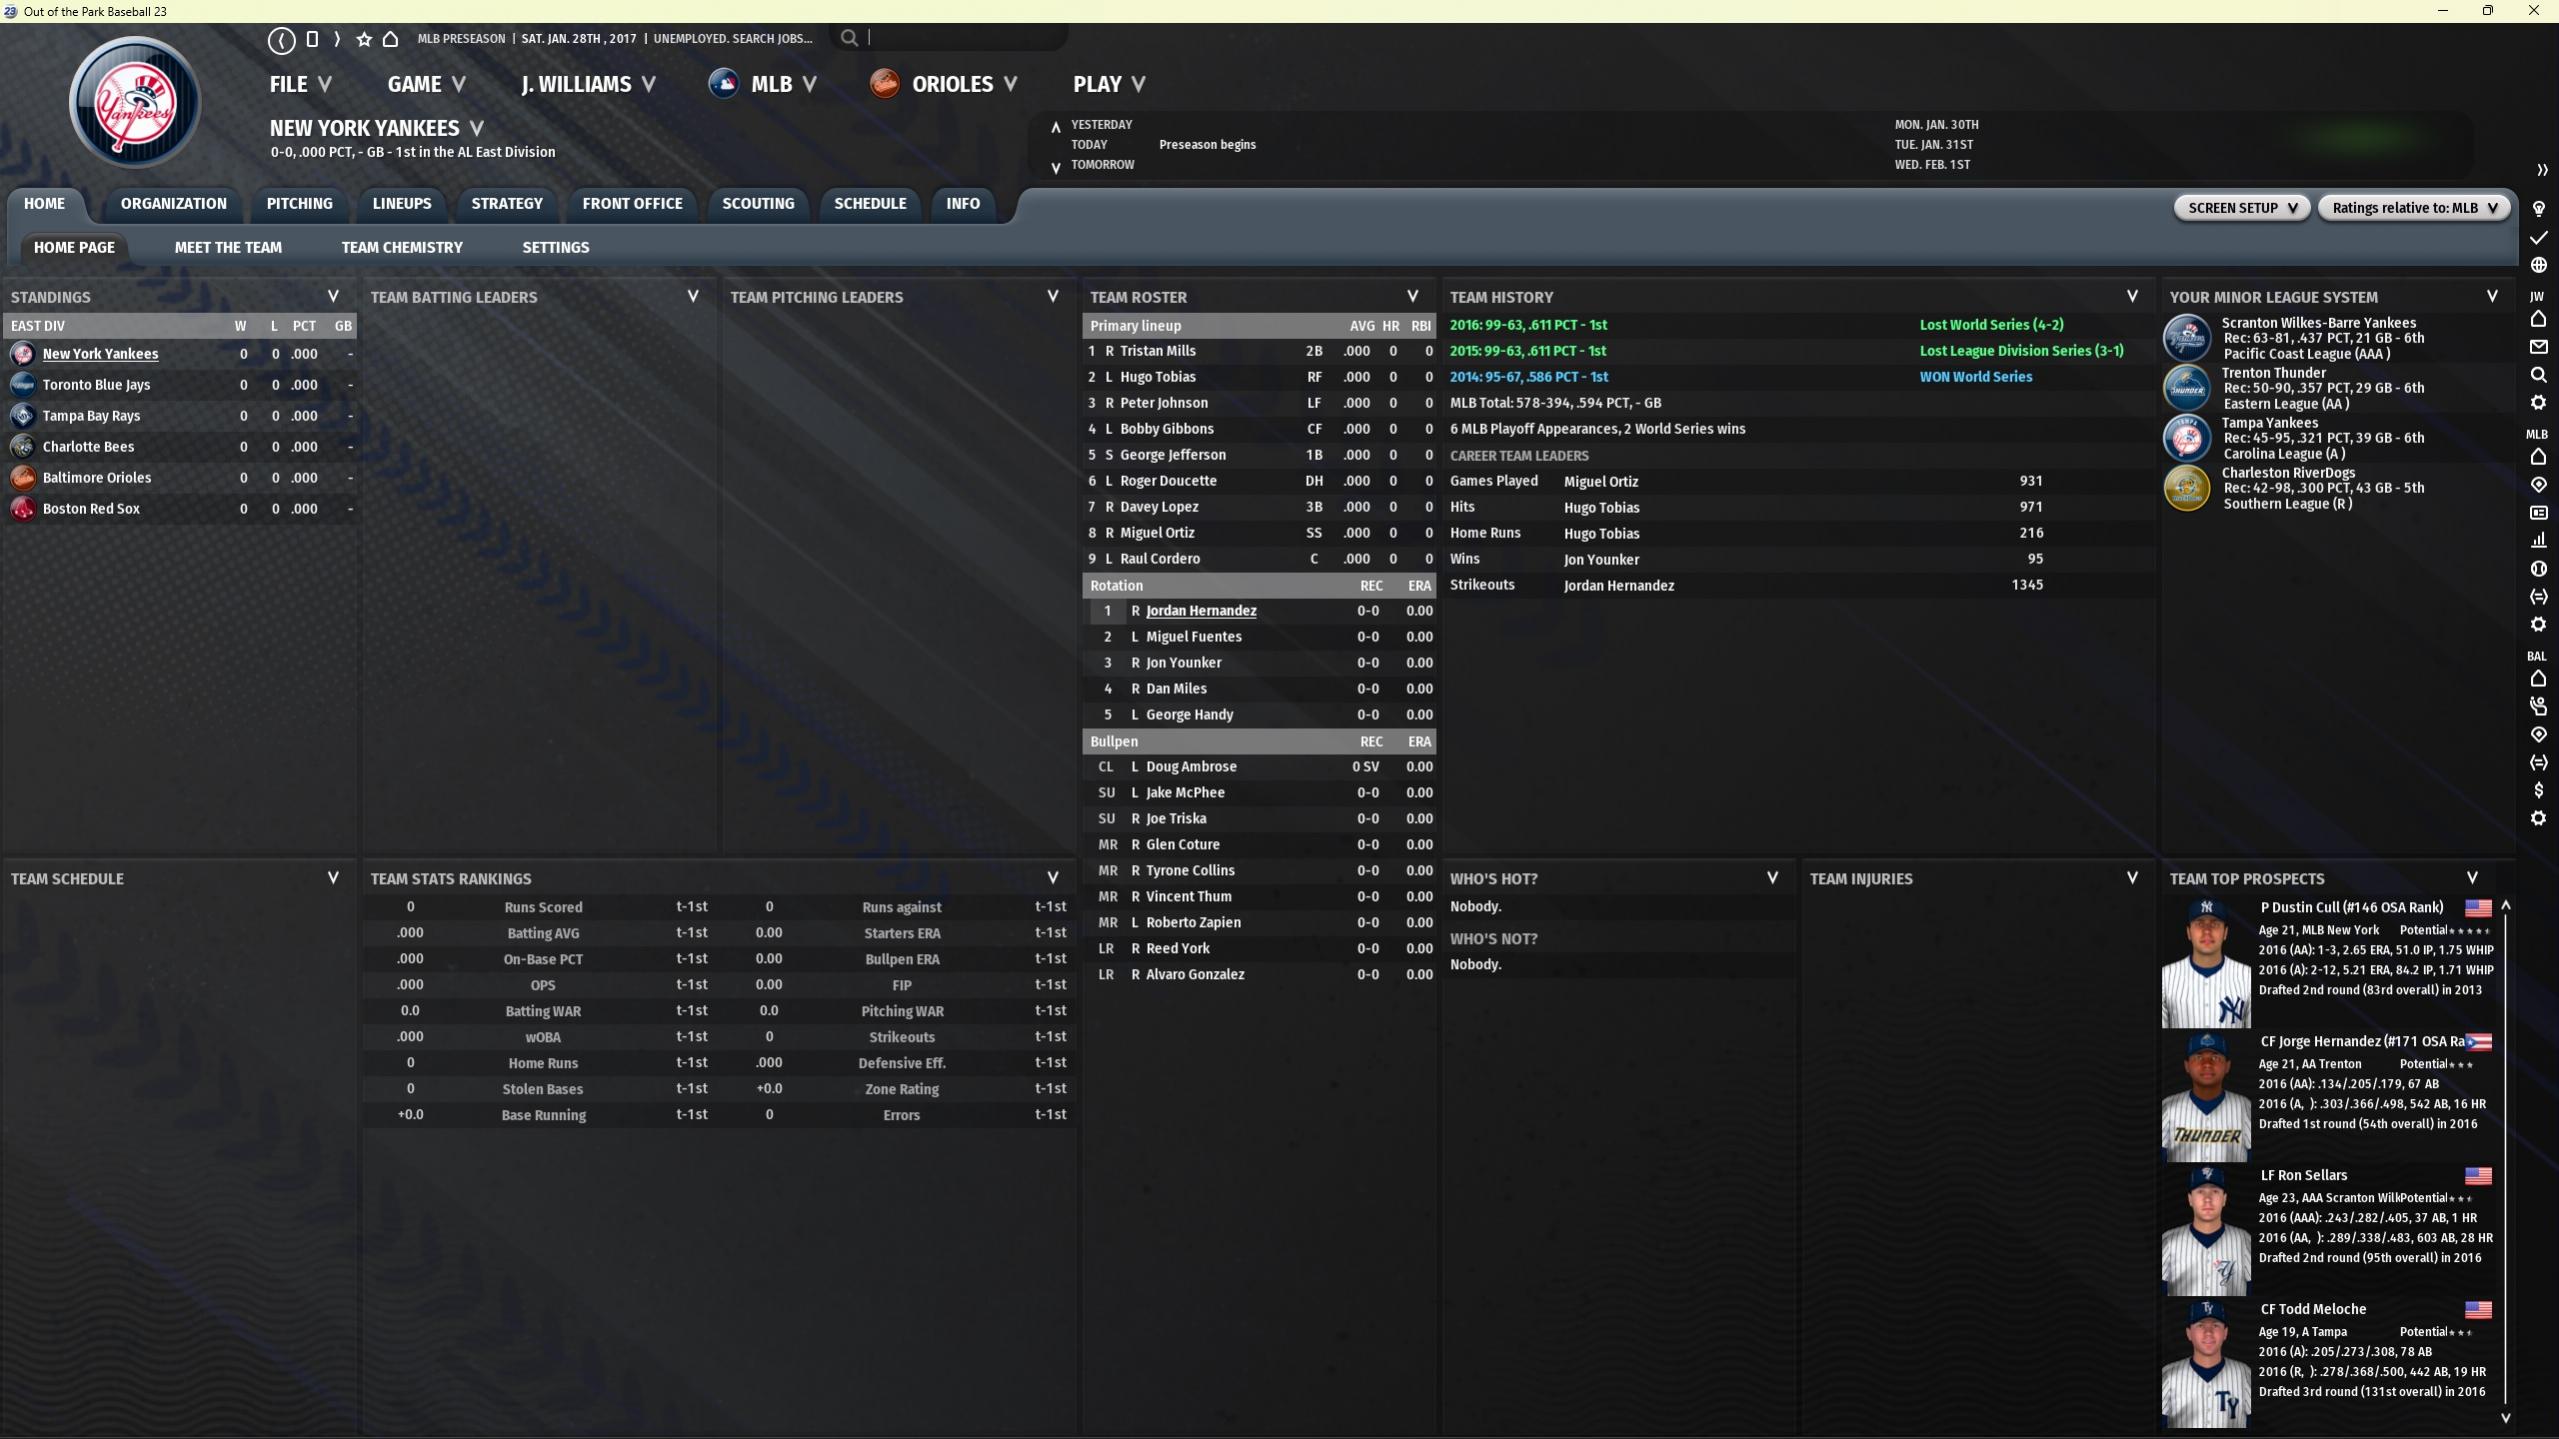Click the dollar sign finances icon

[2538, 791]
